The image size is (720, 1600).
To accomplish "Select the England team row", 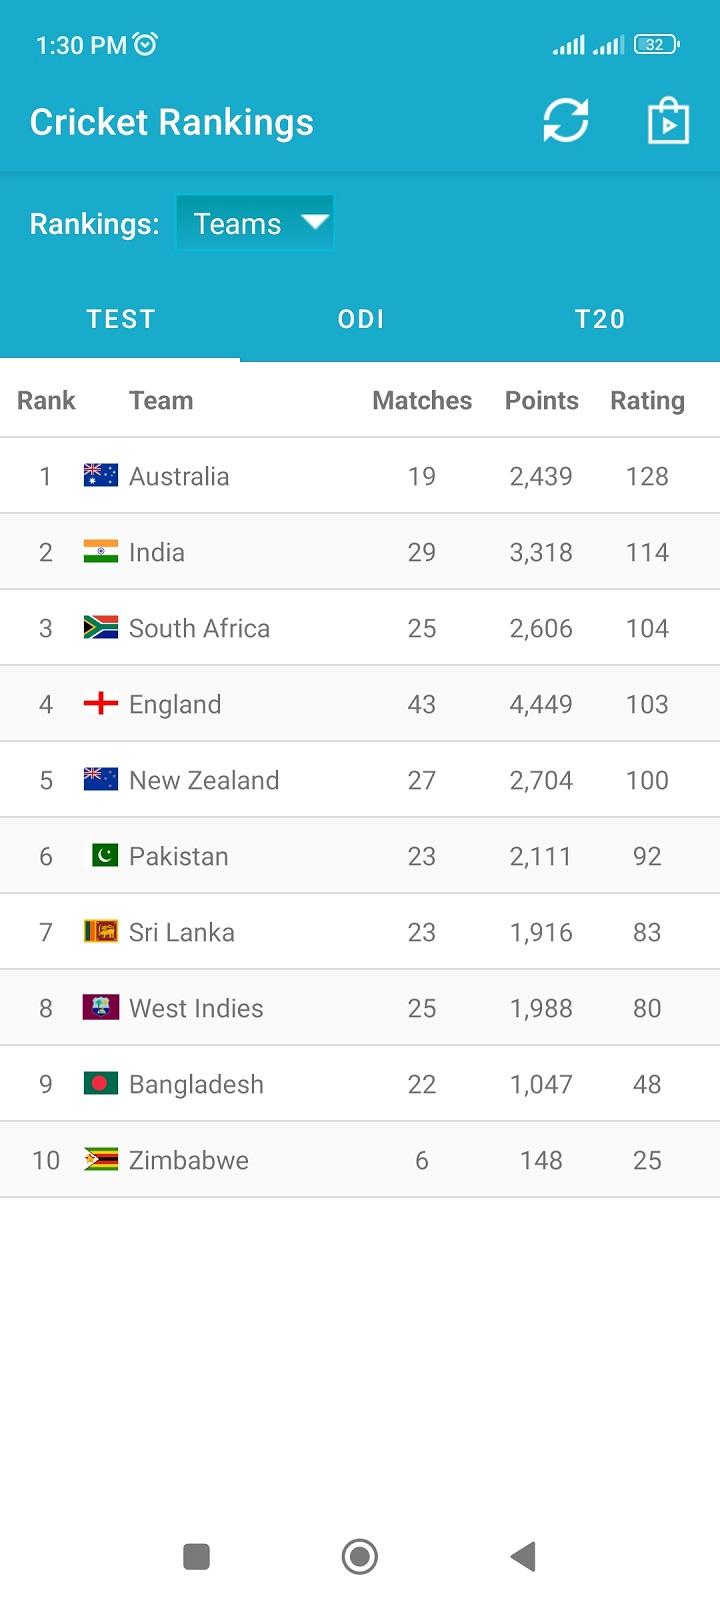I will [x=360, y=704].
